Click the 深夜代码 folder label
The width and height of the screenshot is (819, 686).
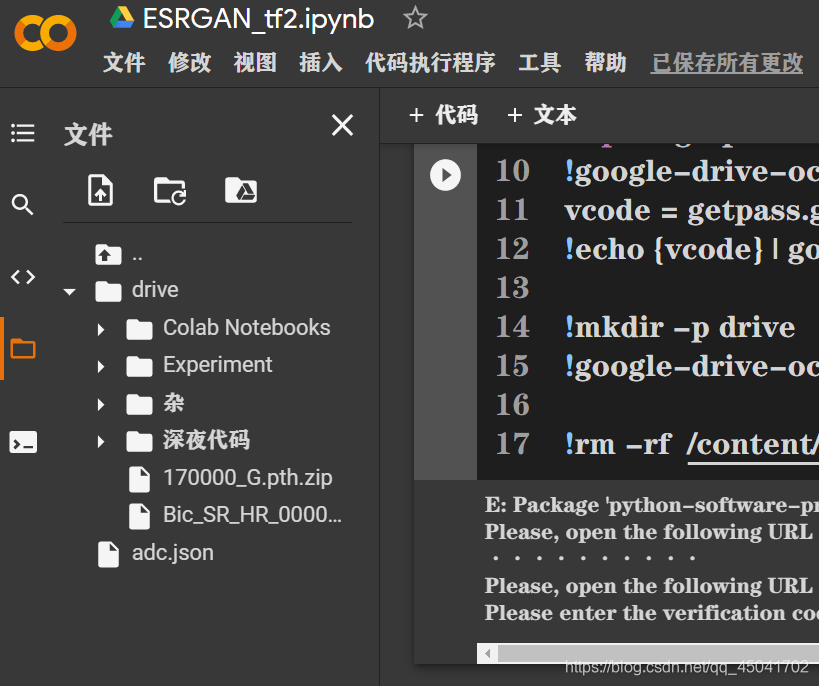tap(206, 440)
